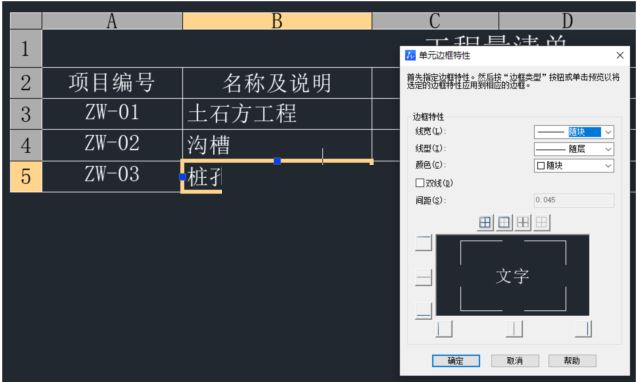Select row header 5
Screen dimensions: 637x382
pyautogui.click(x=26, y=176)
